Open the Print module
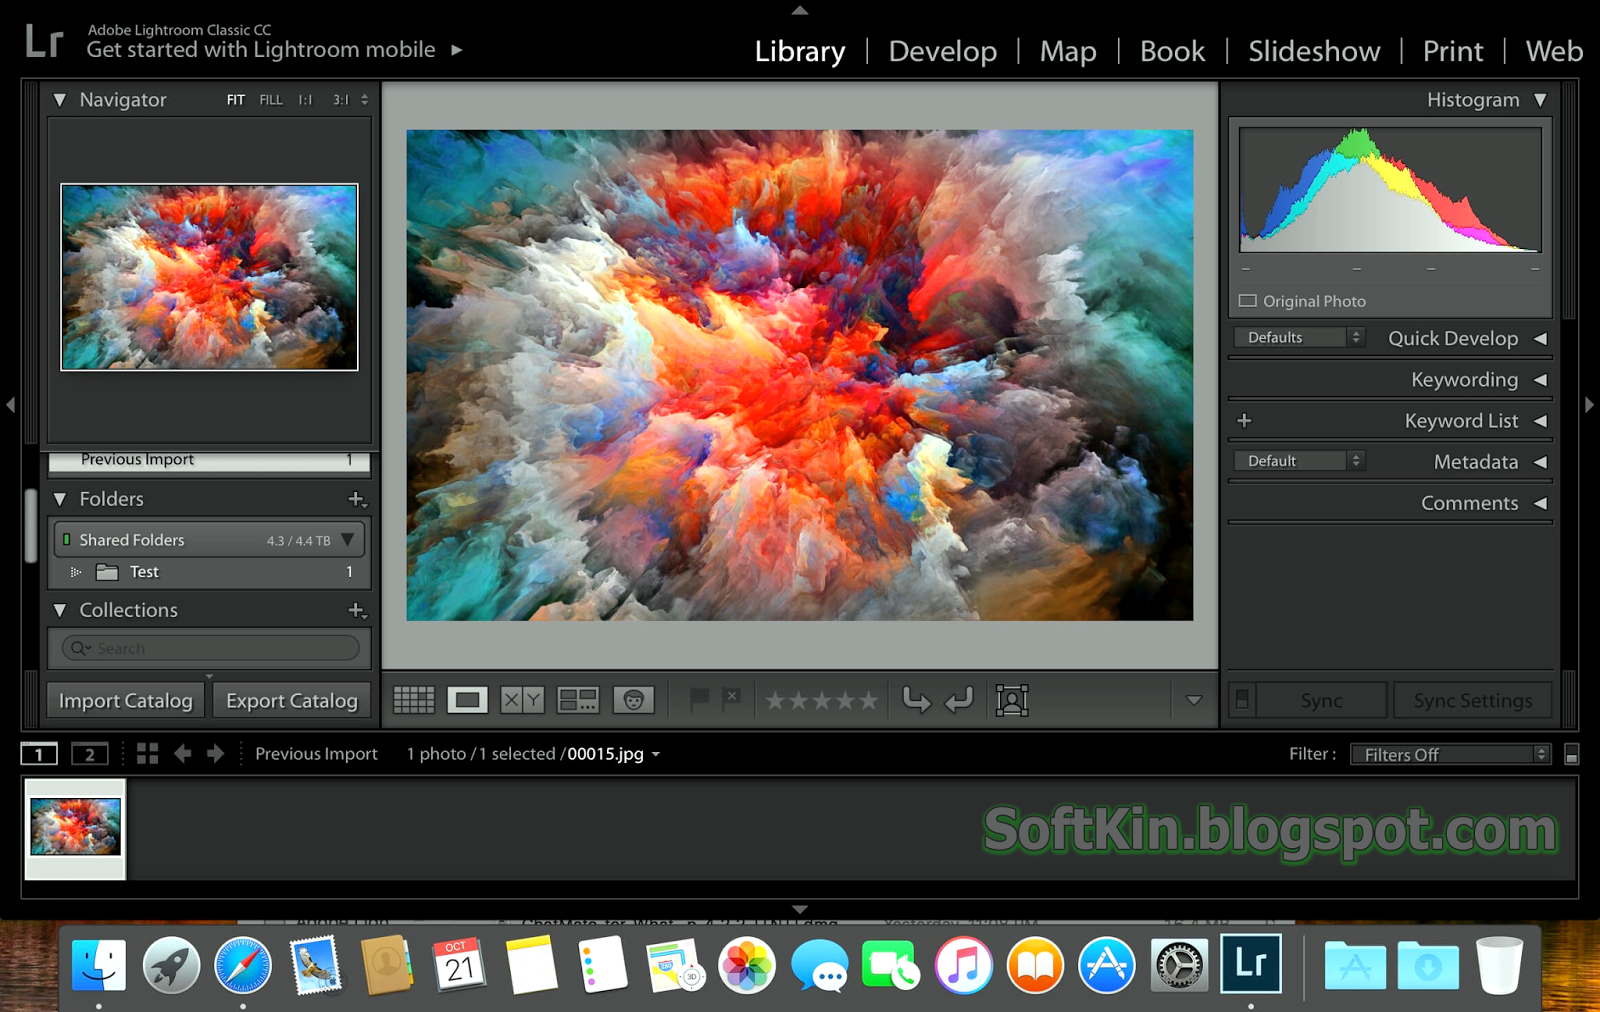Viewport: 1600px width, 1012px height. click(x=1453, y=51)
